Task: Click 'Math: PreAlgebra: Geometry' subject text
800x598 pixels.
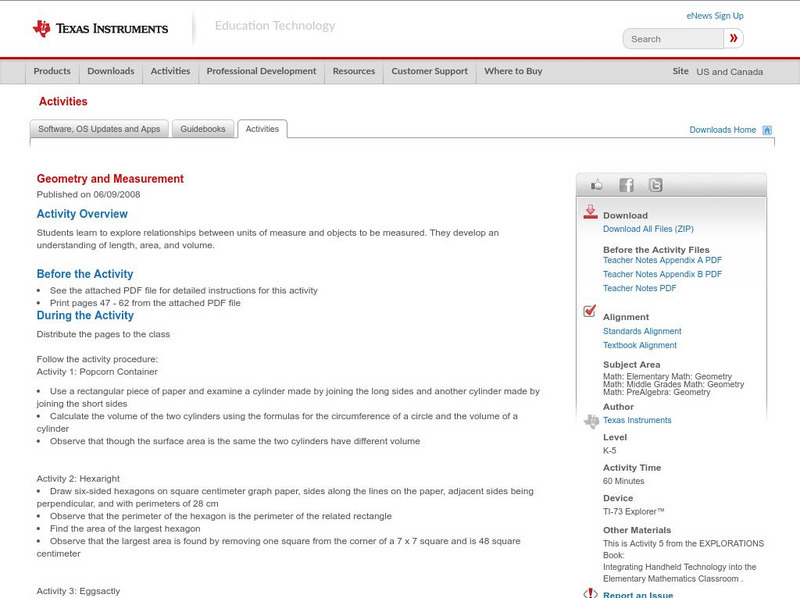Action: pyautogui.click(x=656, y=392)
